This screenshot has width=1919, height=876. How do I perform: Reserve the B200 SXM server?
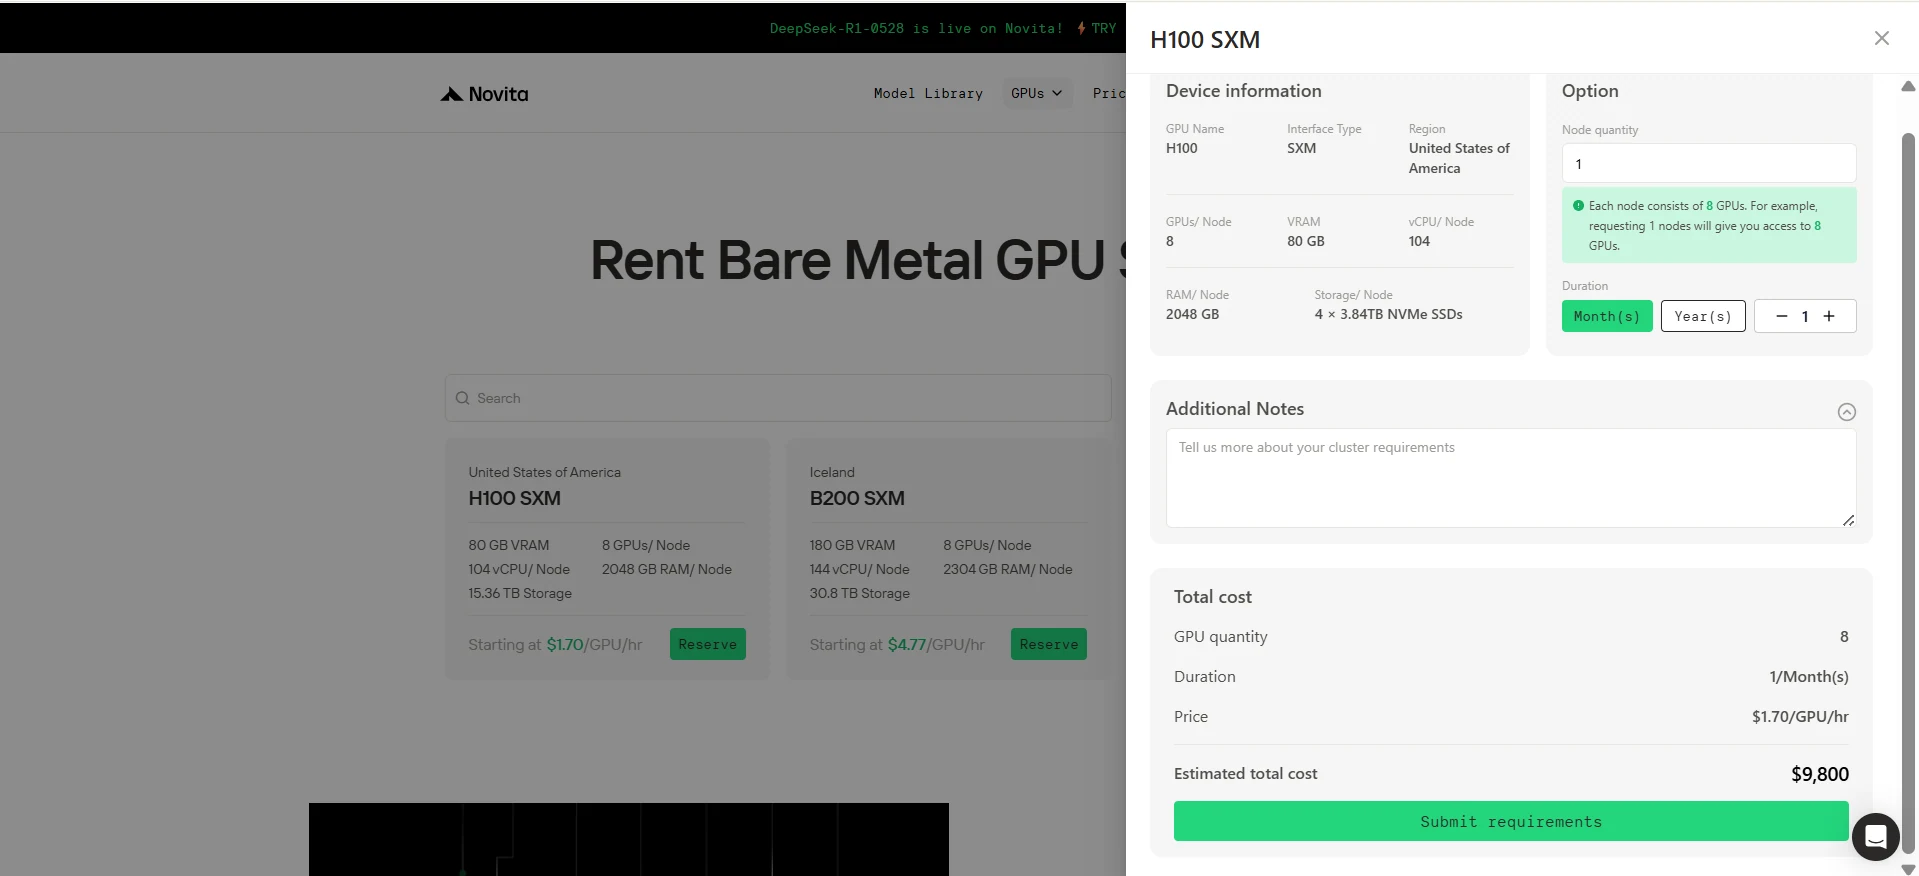point(1049,644)
